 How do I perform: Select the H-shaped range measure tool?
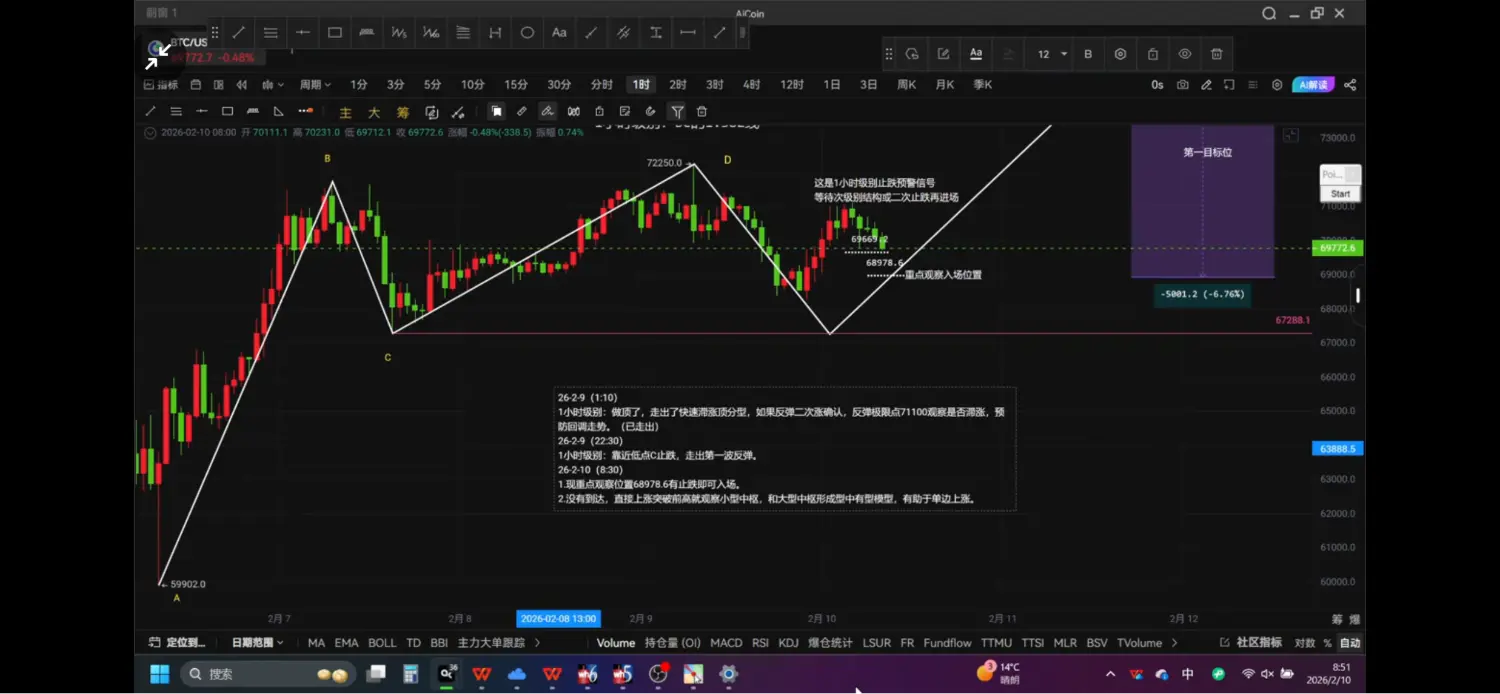(x=495, y=33)
